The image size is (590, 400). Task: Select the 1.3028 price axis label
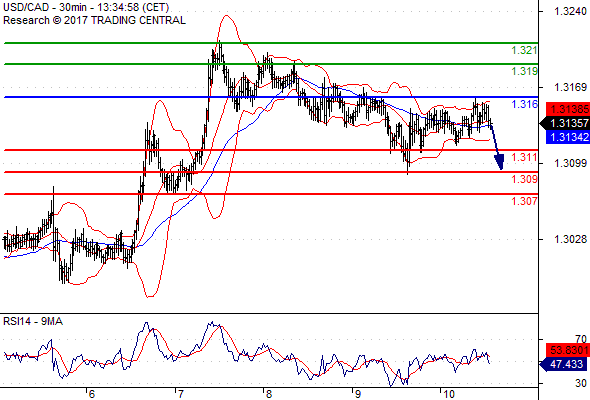click(x=570, y=239)
